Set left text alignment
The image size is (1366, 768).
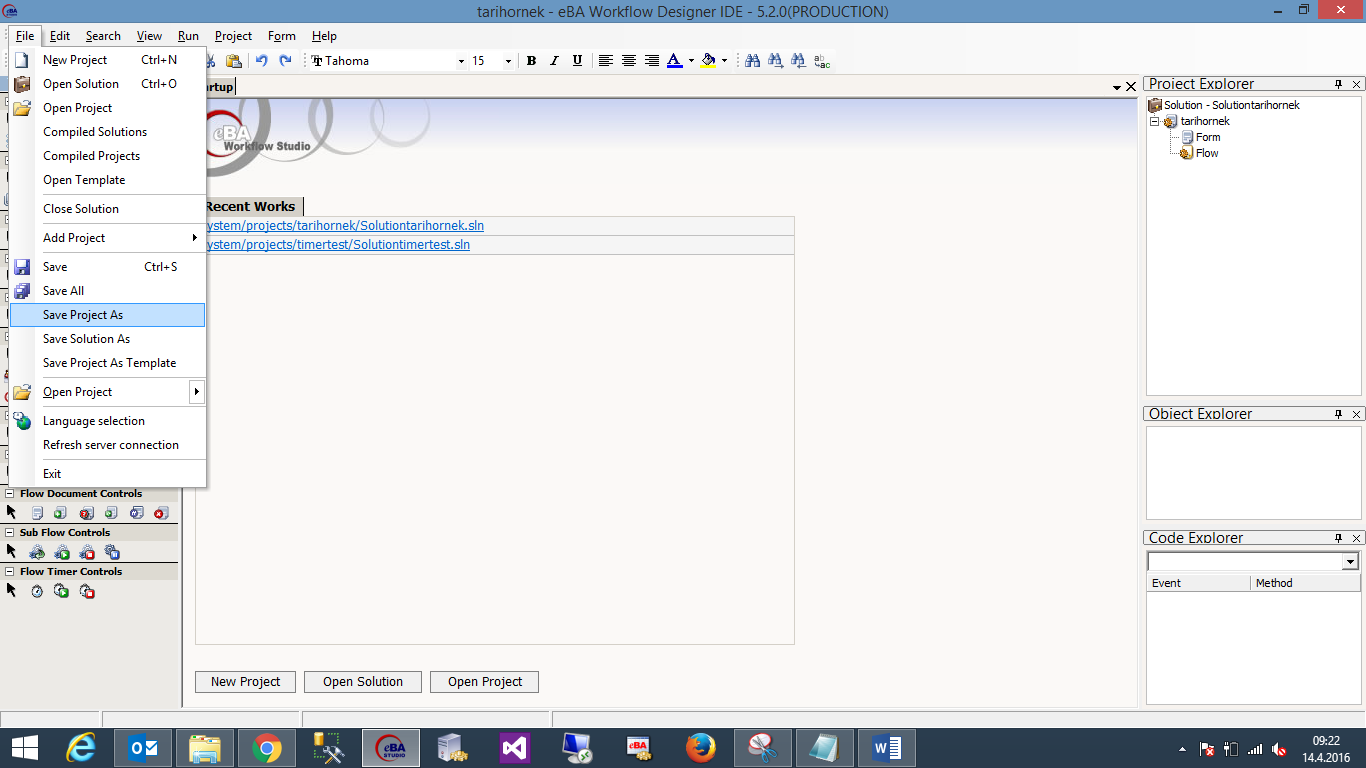[x=605, y=61]
